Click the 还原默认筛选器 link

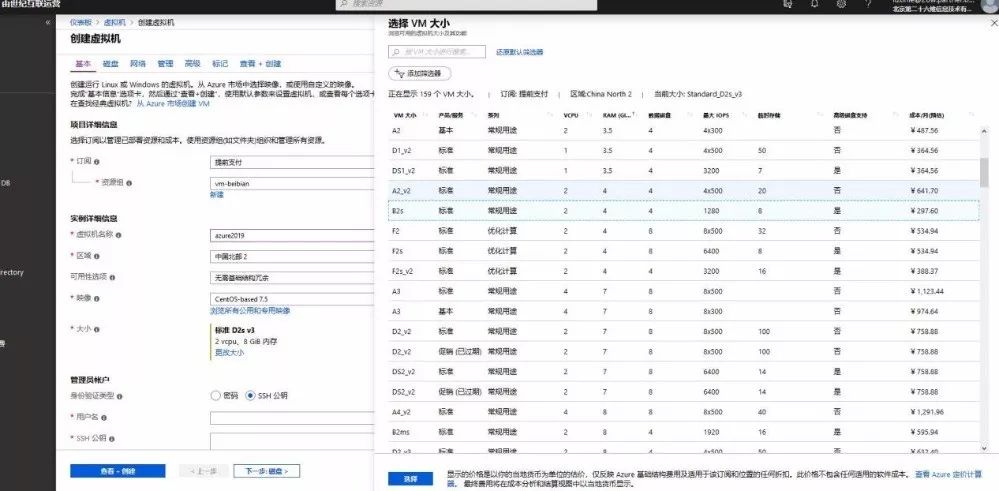click(519, 52)
